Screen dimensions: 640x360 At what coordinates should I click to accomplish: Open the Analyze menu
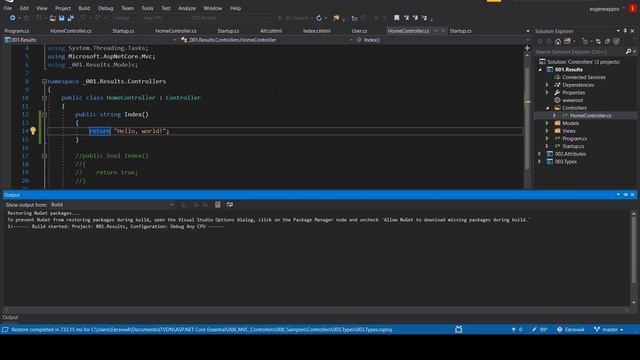point(187,8)
